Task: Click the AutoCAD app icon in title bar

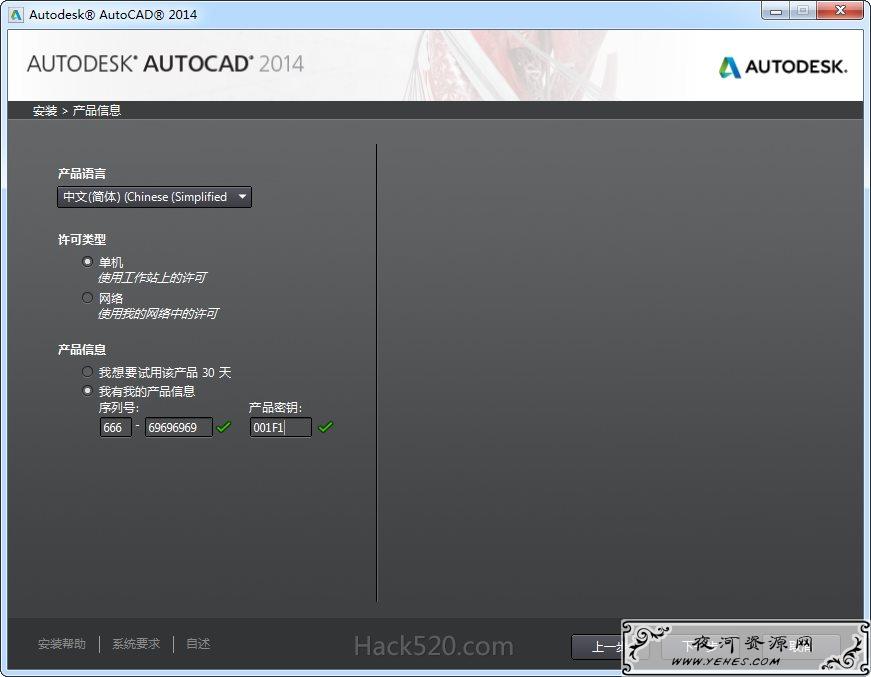Action: (16, 14)
